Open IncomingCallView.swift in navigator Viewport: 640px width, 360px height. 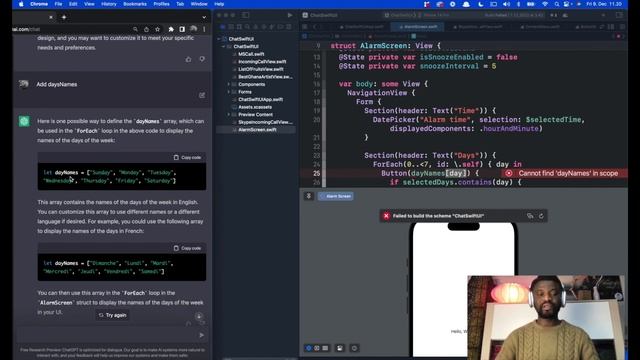coord(262,62)
